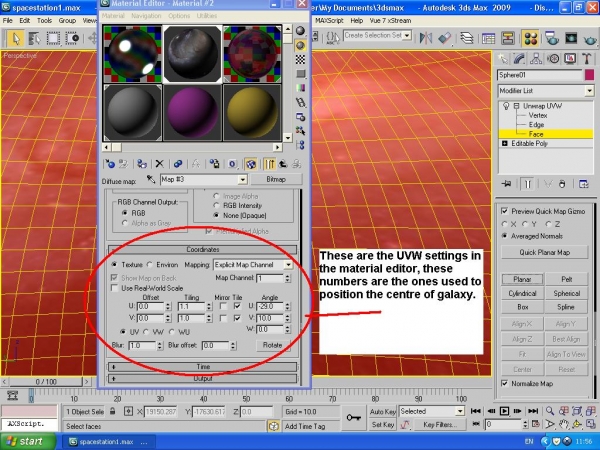Expand the Time rollout

(203, 367)
